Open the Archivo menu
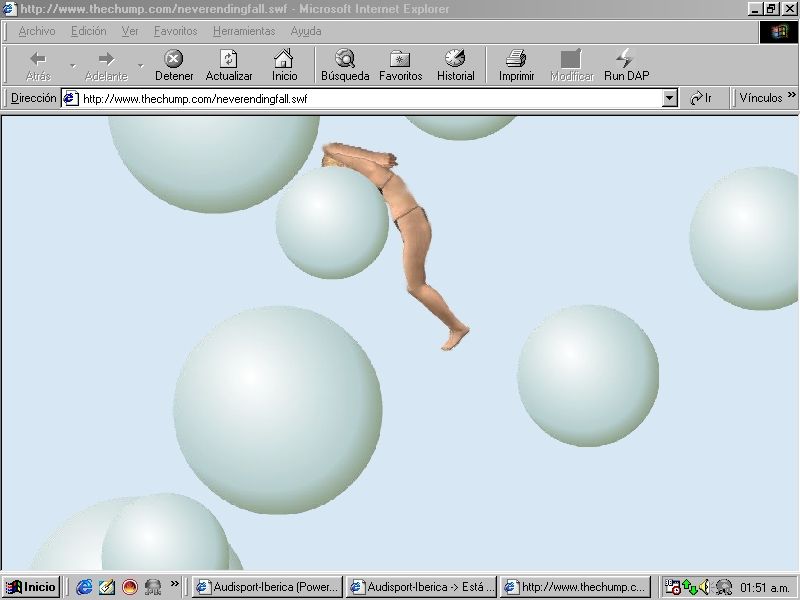This screenshot has width=800, height=600. click(37, 31)
